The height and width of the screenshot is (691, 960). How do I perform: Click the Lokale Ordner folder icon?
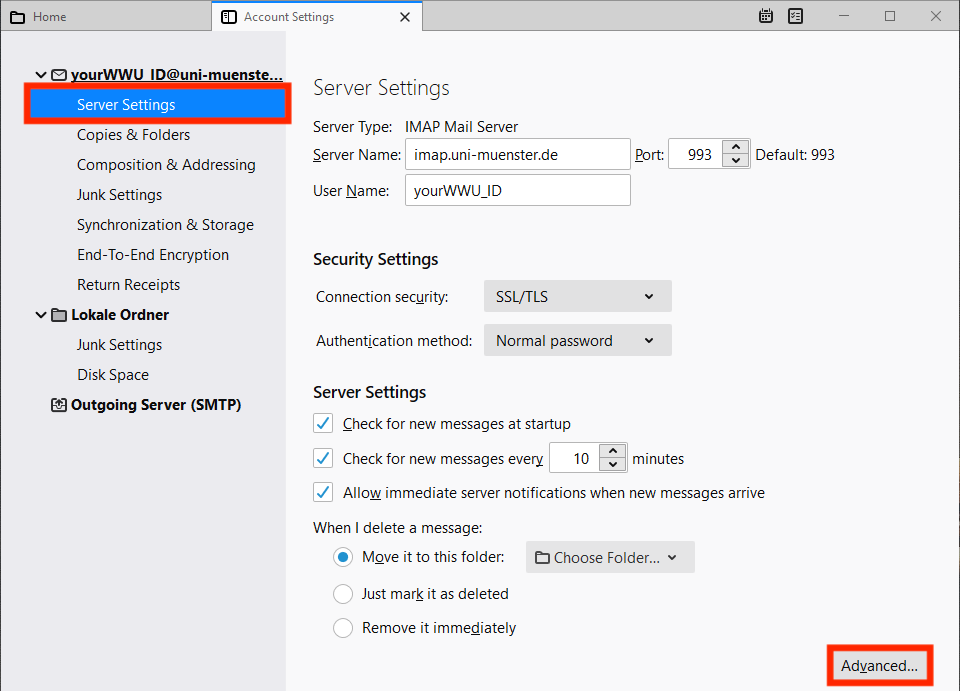(59, 315)
